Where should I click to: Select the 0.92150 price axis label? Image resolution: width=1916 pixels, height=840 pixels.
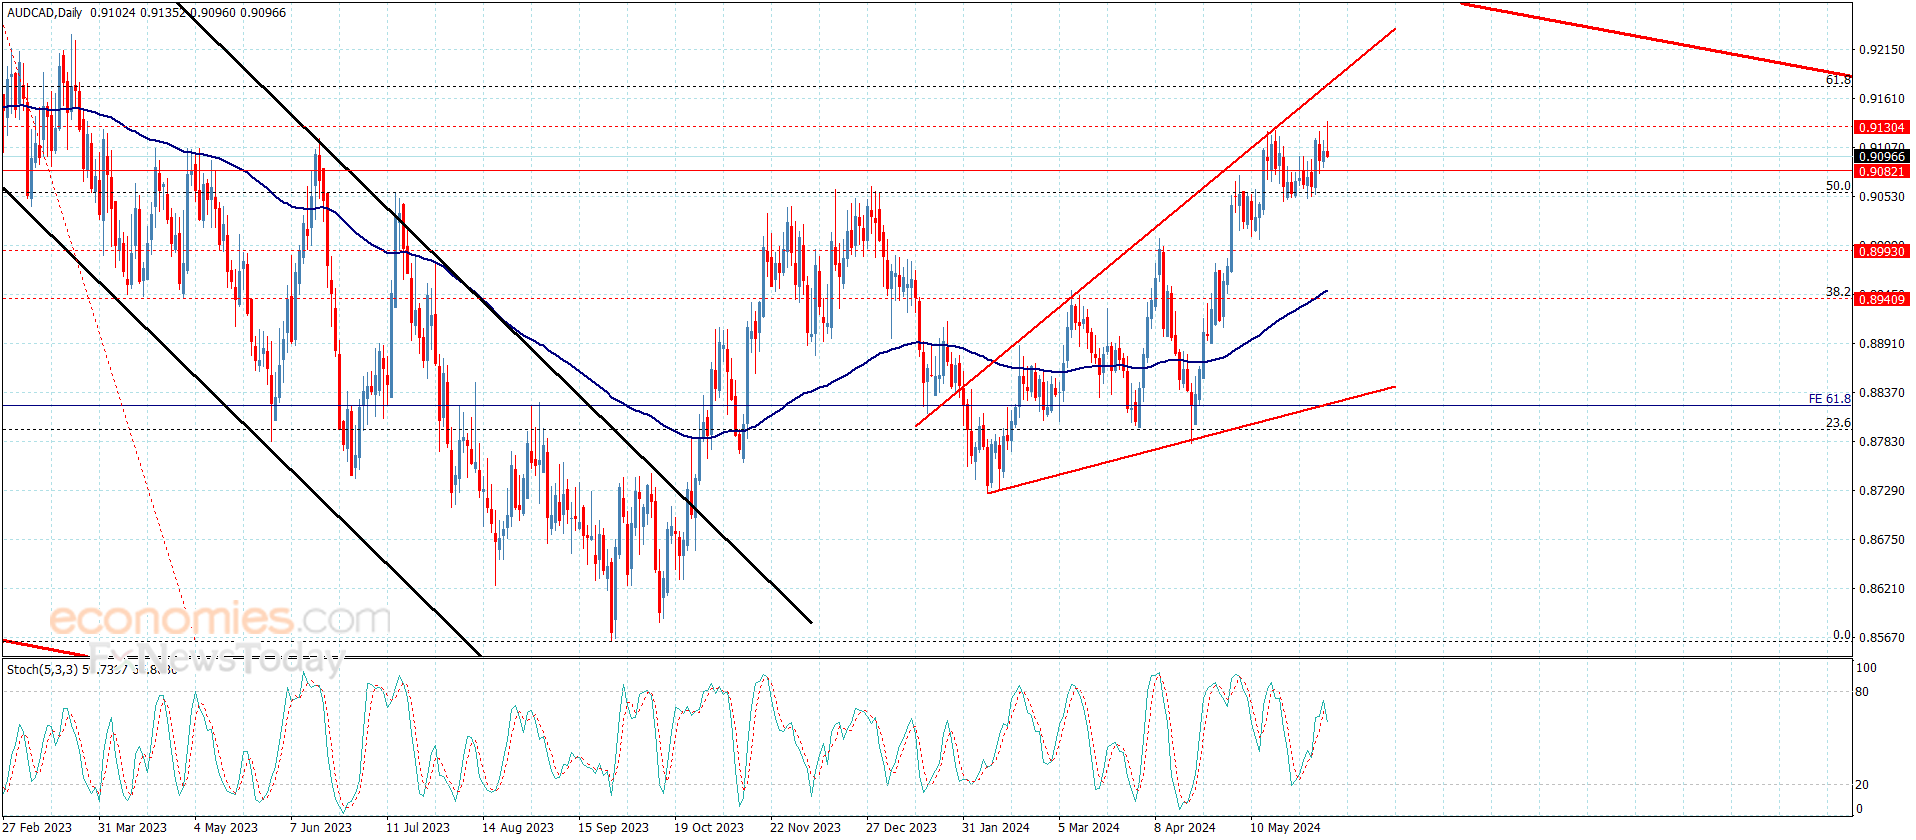pyautogui.click(x=1881, y=50)
